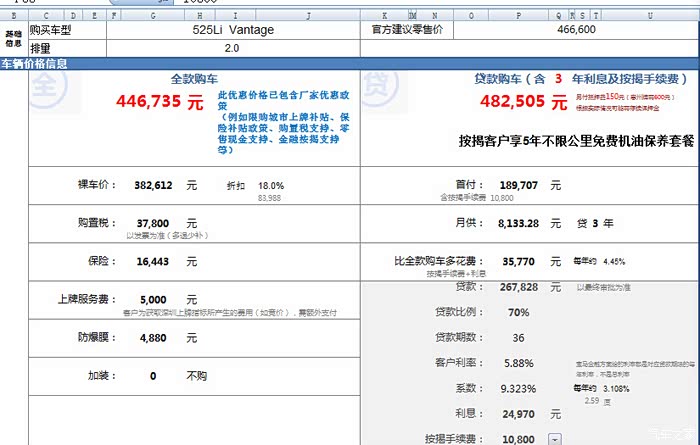Viewport: 700px width, 445px height.
Task: Select column header B
Action: (14, 16)
